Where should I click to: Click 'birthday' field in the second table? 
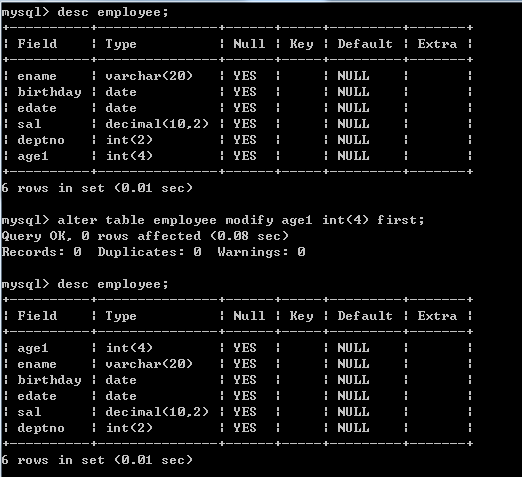click(49, 380)
